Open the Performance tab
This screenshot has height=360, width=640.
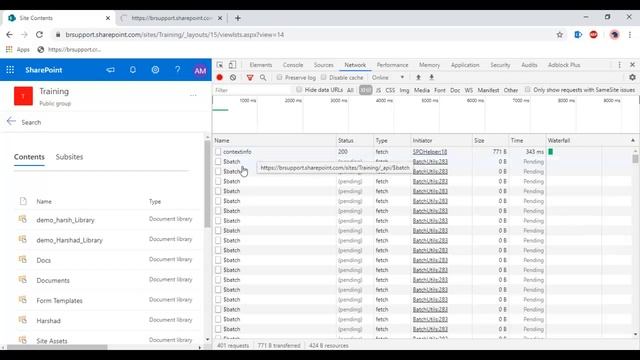392,65
